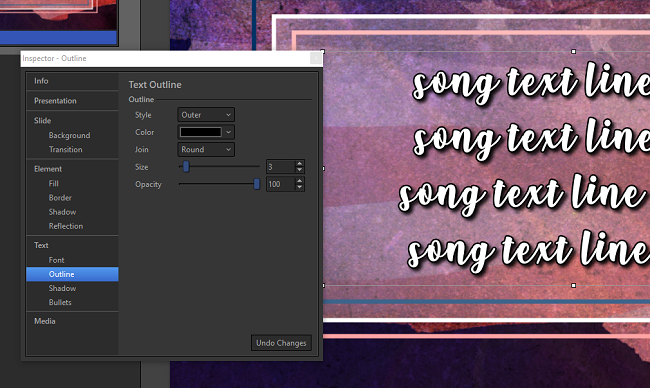Increase Opacity with up arrow
650x388 pixels.
click(x=300, y=181)
